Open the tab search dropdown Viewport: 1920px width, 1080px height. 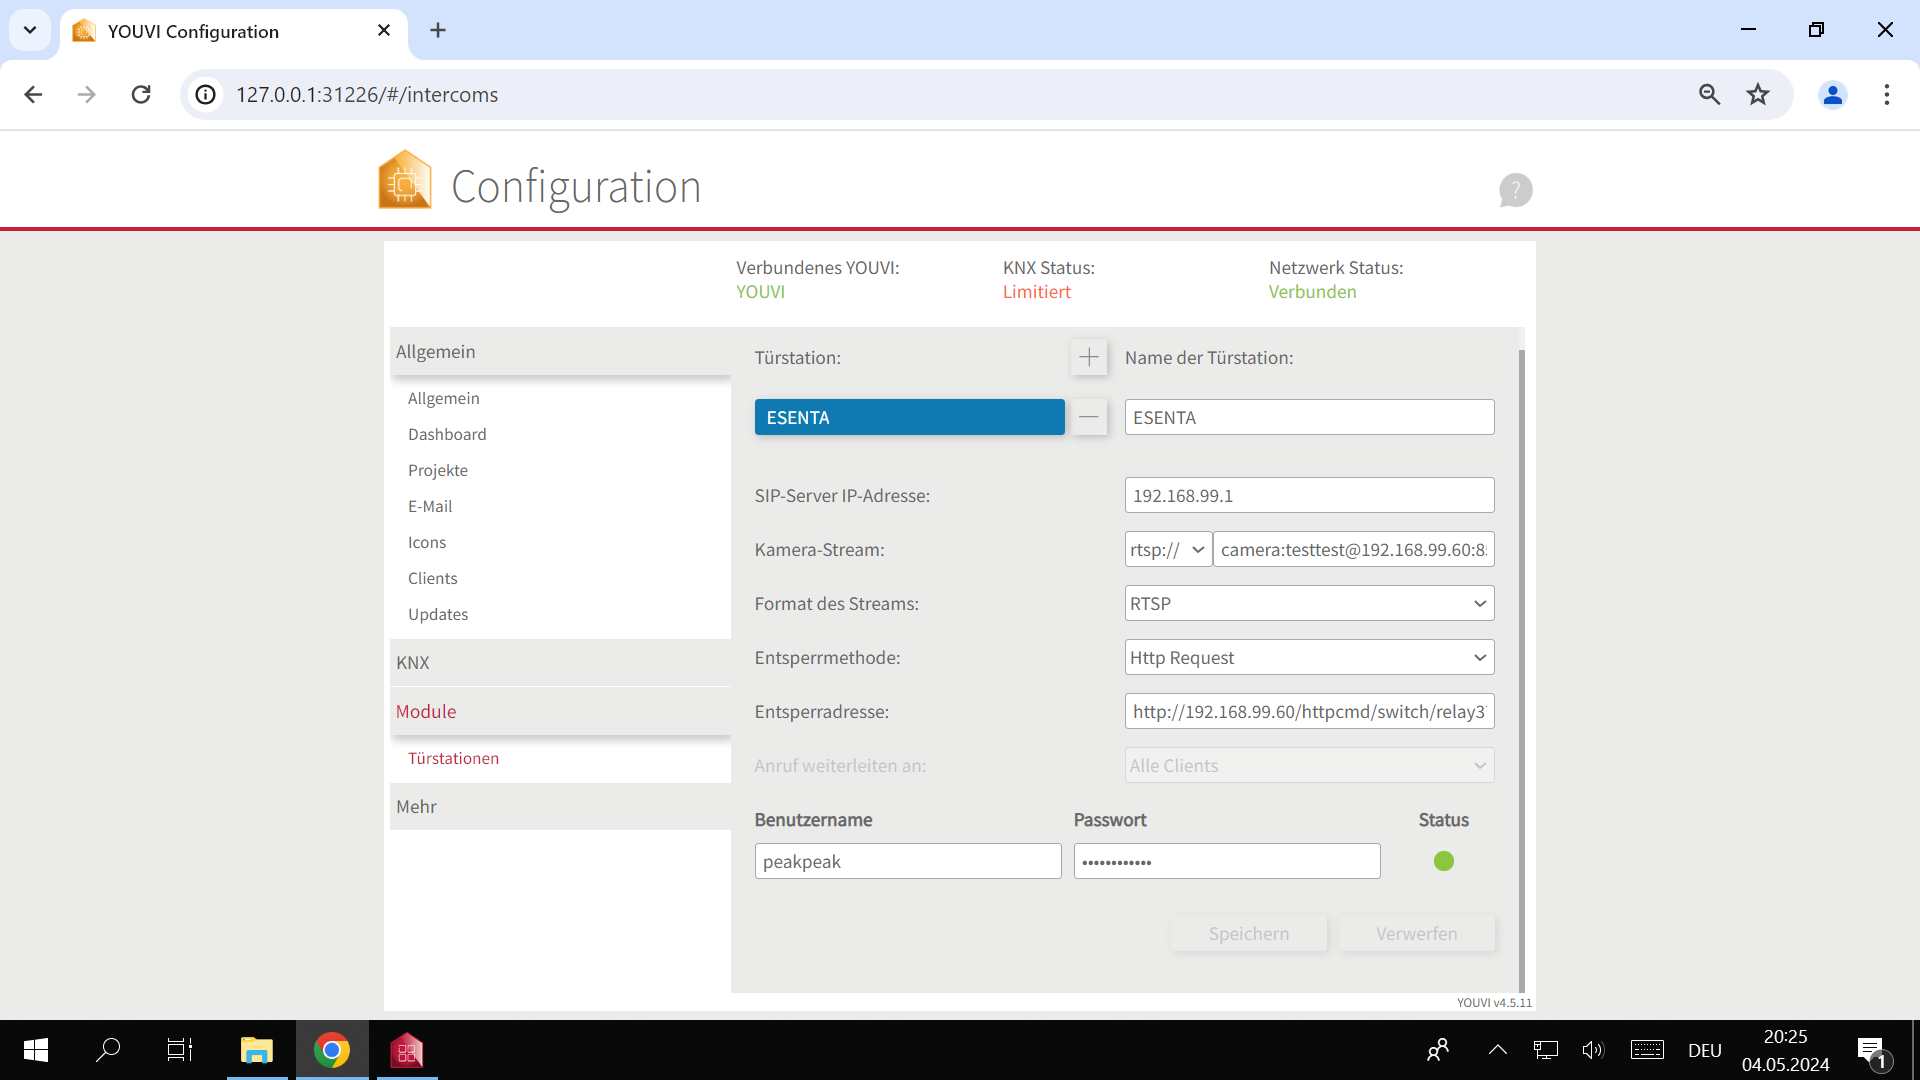click(x=30, y=30)
